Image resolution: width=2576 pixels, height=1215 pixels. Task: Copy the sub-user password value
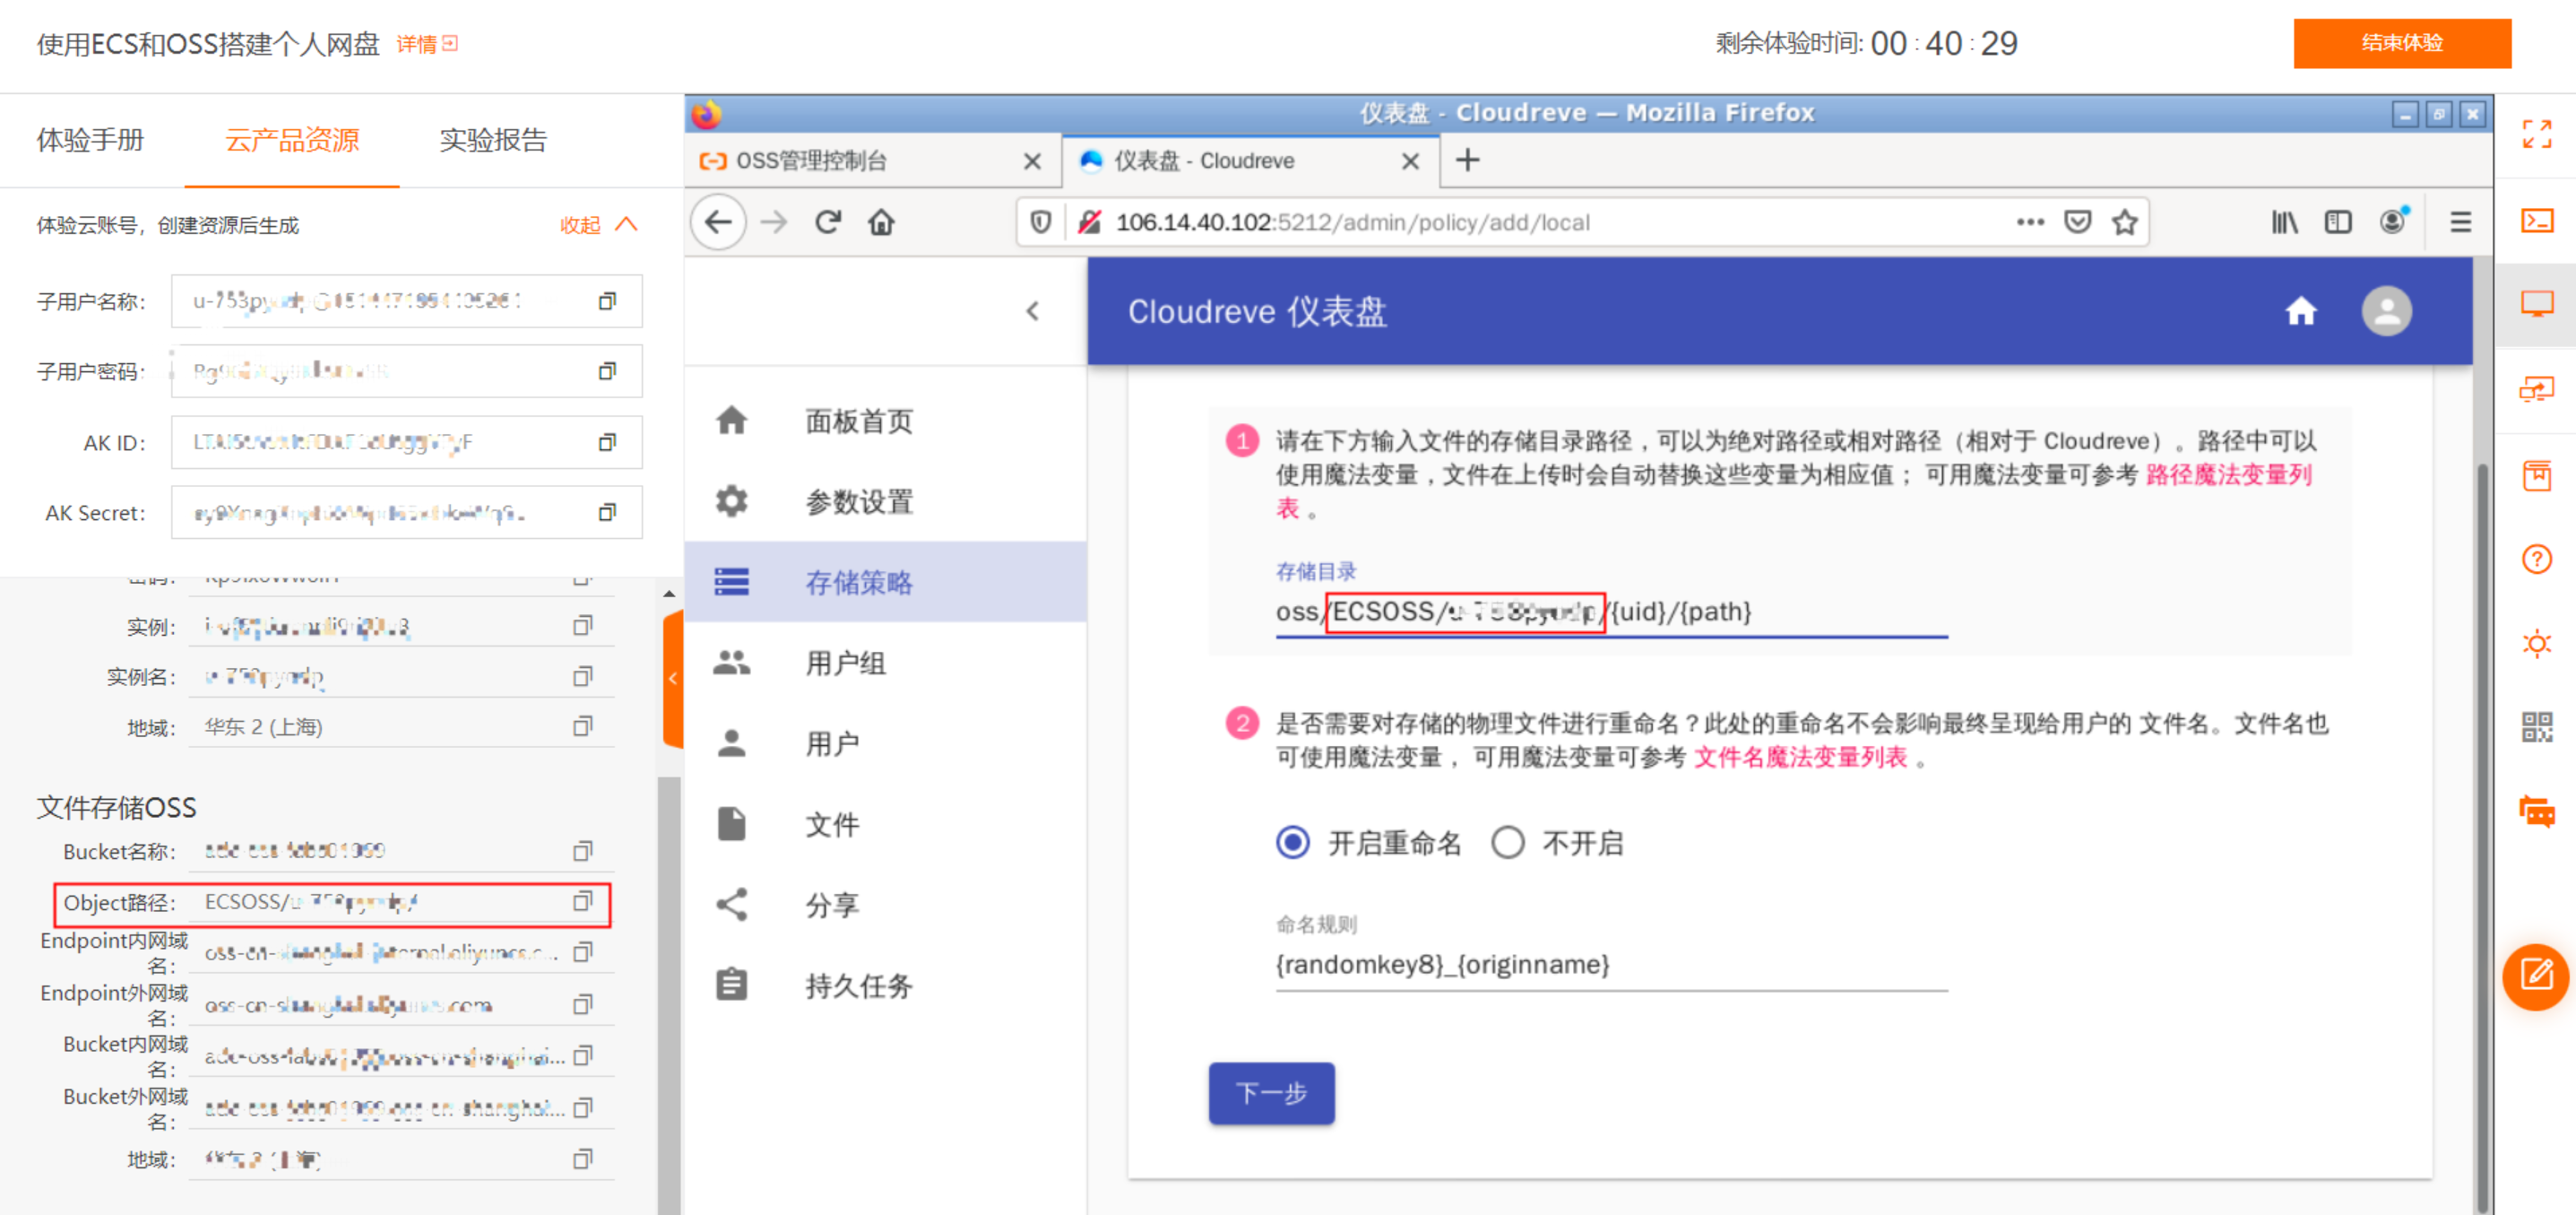[606, 371]
